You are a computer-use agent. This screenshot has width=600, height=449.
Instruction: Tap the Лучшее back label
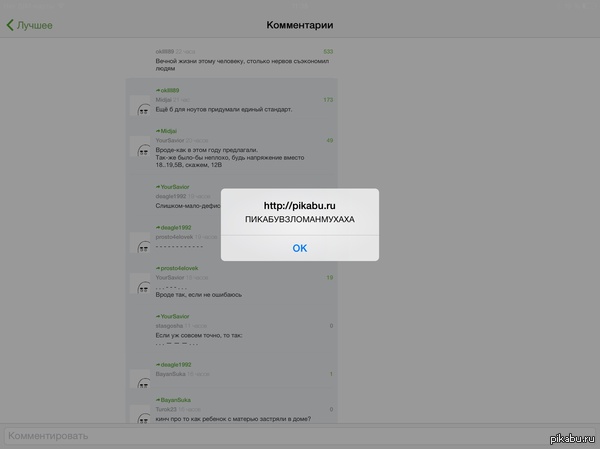[34, 25]
